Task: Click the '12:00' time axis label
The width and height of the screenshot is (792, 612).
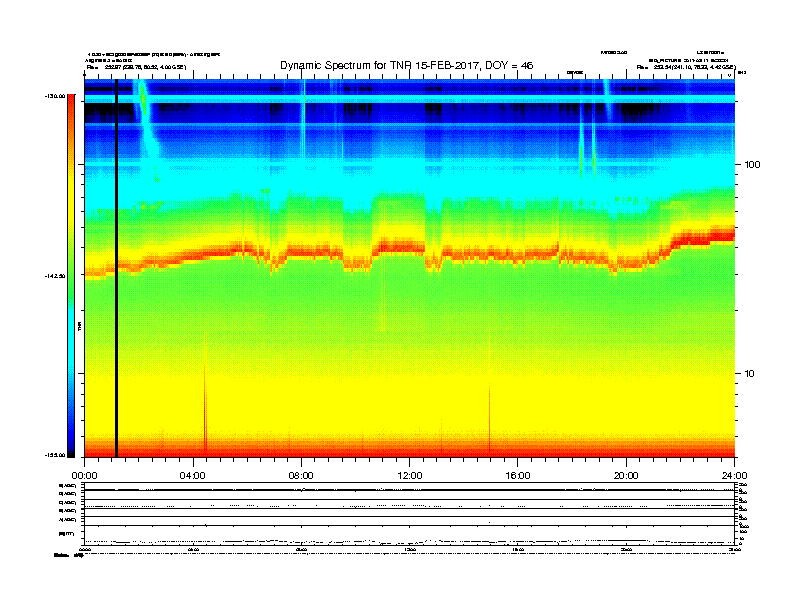Action: click(410, 476)
